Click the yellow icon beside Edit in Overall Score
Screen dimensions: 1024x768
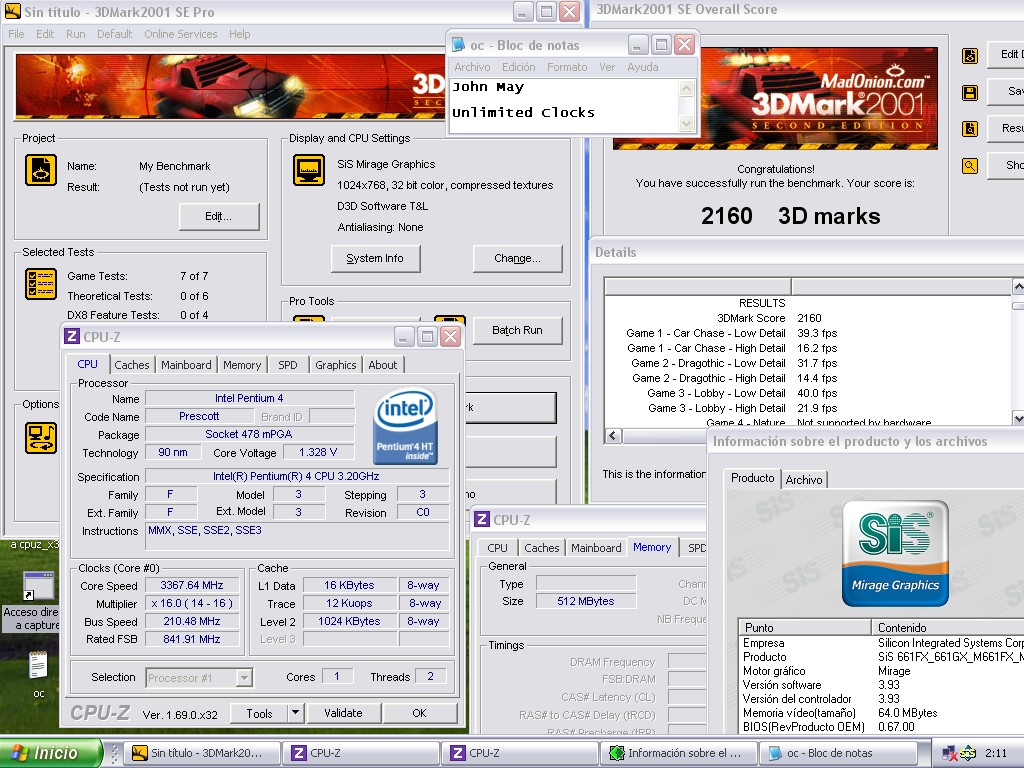970,56
